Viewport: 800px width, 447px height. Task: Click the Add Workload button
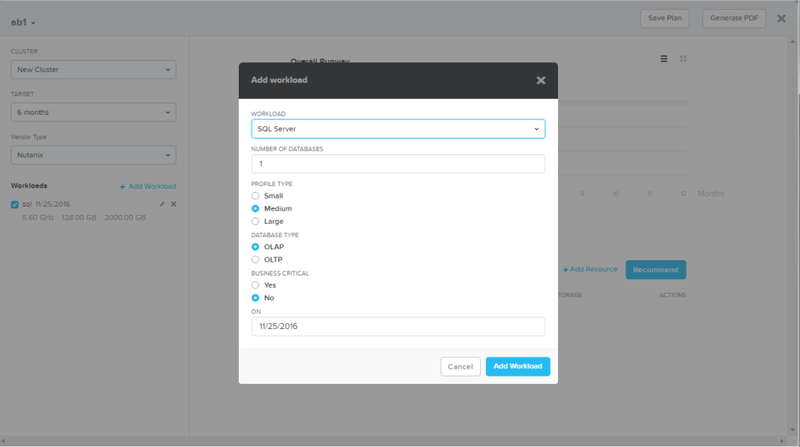(518, 366)
